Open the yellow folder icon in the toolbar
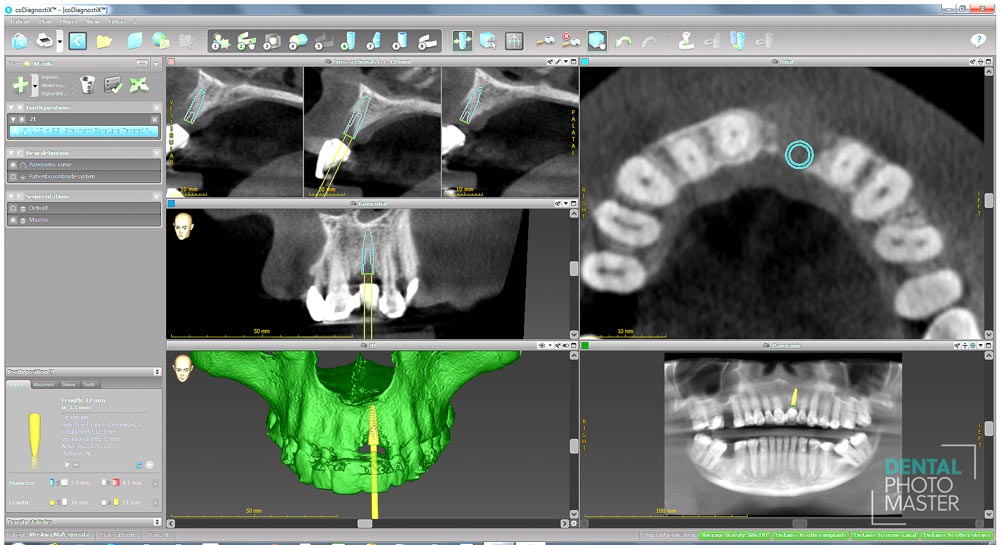1000x545 pixels. [104, 41]
